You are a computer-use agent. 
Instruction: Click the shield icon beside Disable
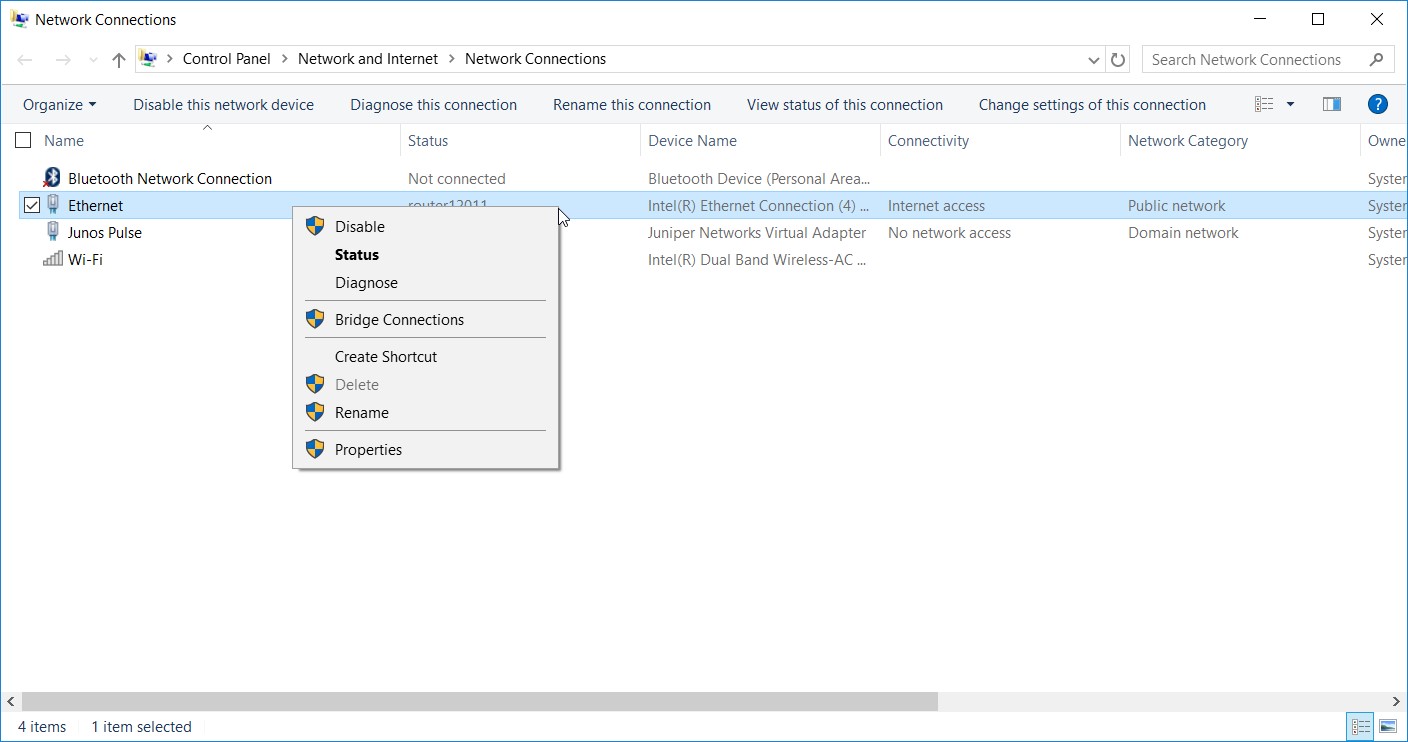(315, 226)
